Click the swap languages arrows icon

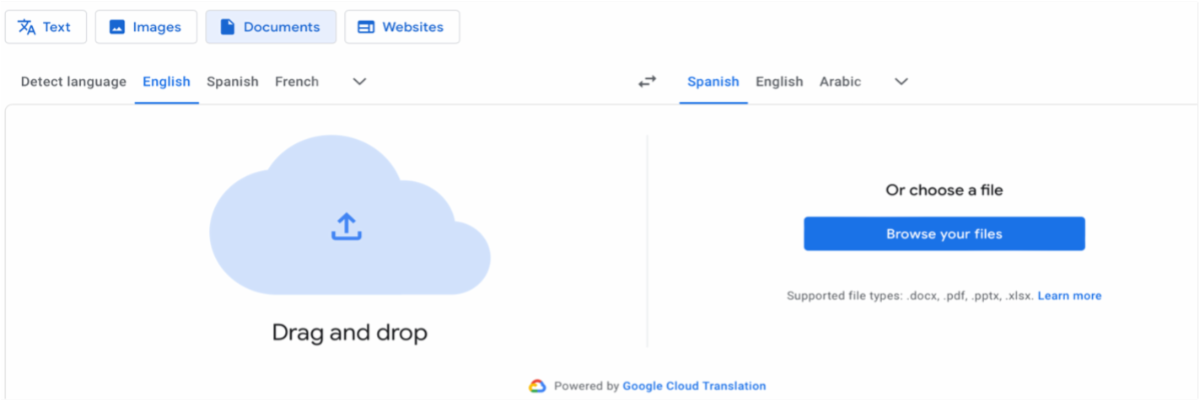point(647,82)
